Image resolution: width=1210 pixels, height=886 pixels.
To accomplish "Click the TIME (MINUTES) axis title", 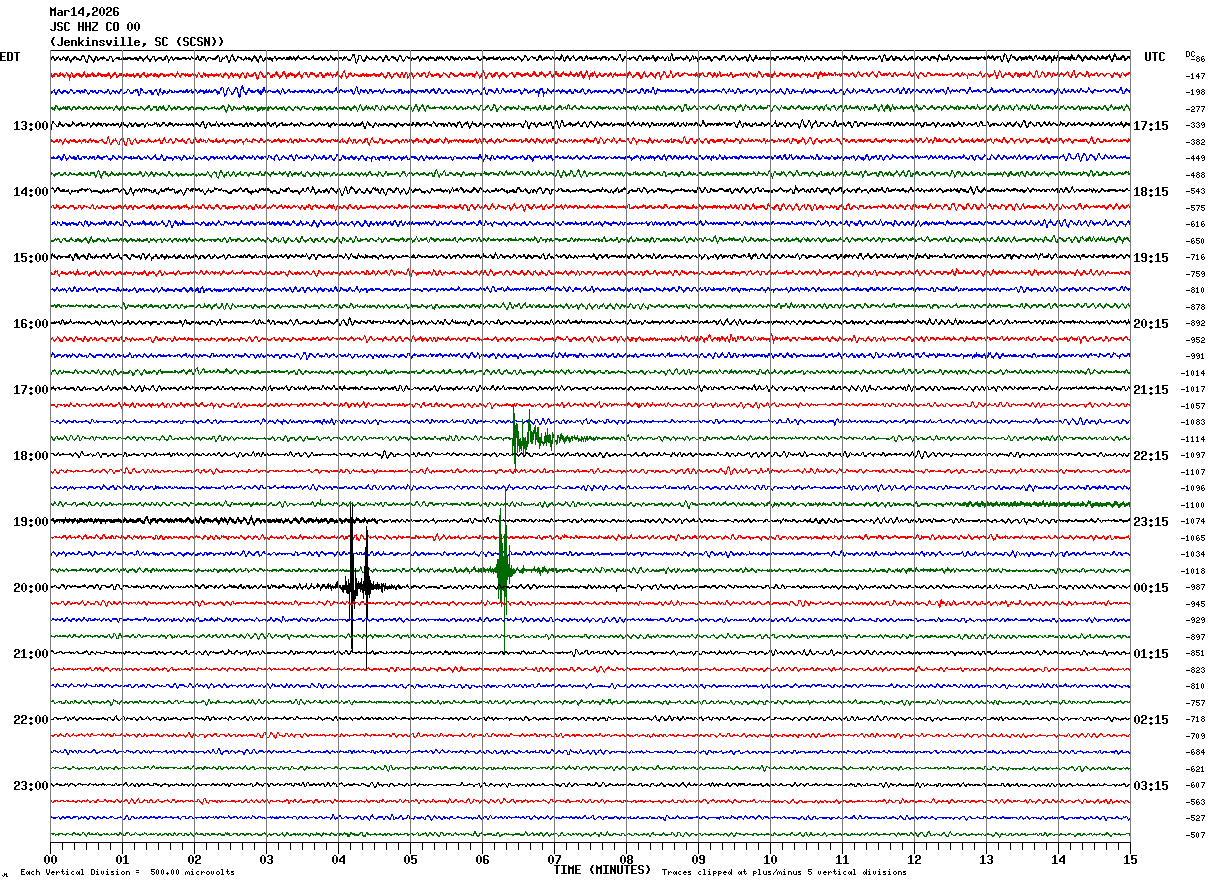I will 602,870.
